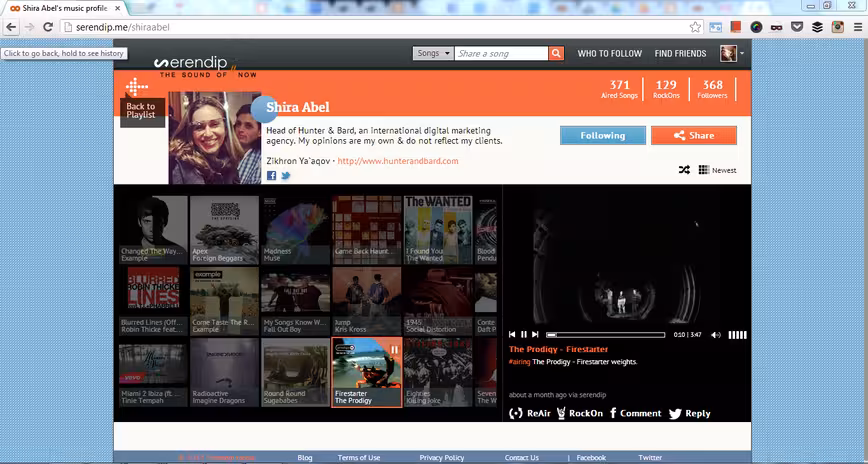Click the browser back arrow
The width and height of the screenshot is (868, 464).
pos(11,27)
